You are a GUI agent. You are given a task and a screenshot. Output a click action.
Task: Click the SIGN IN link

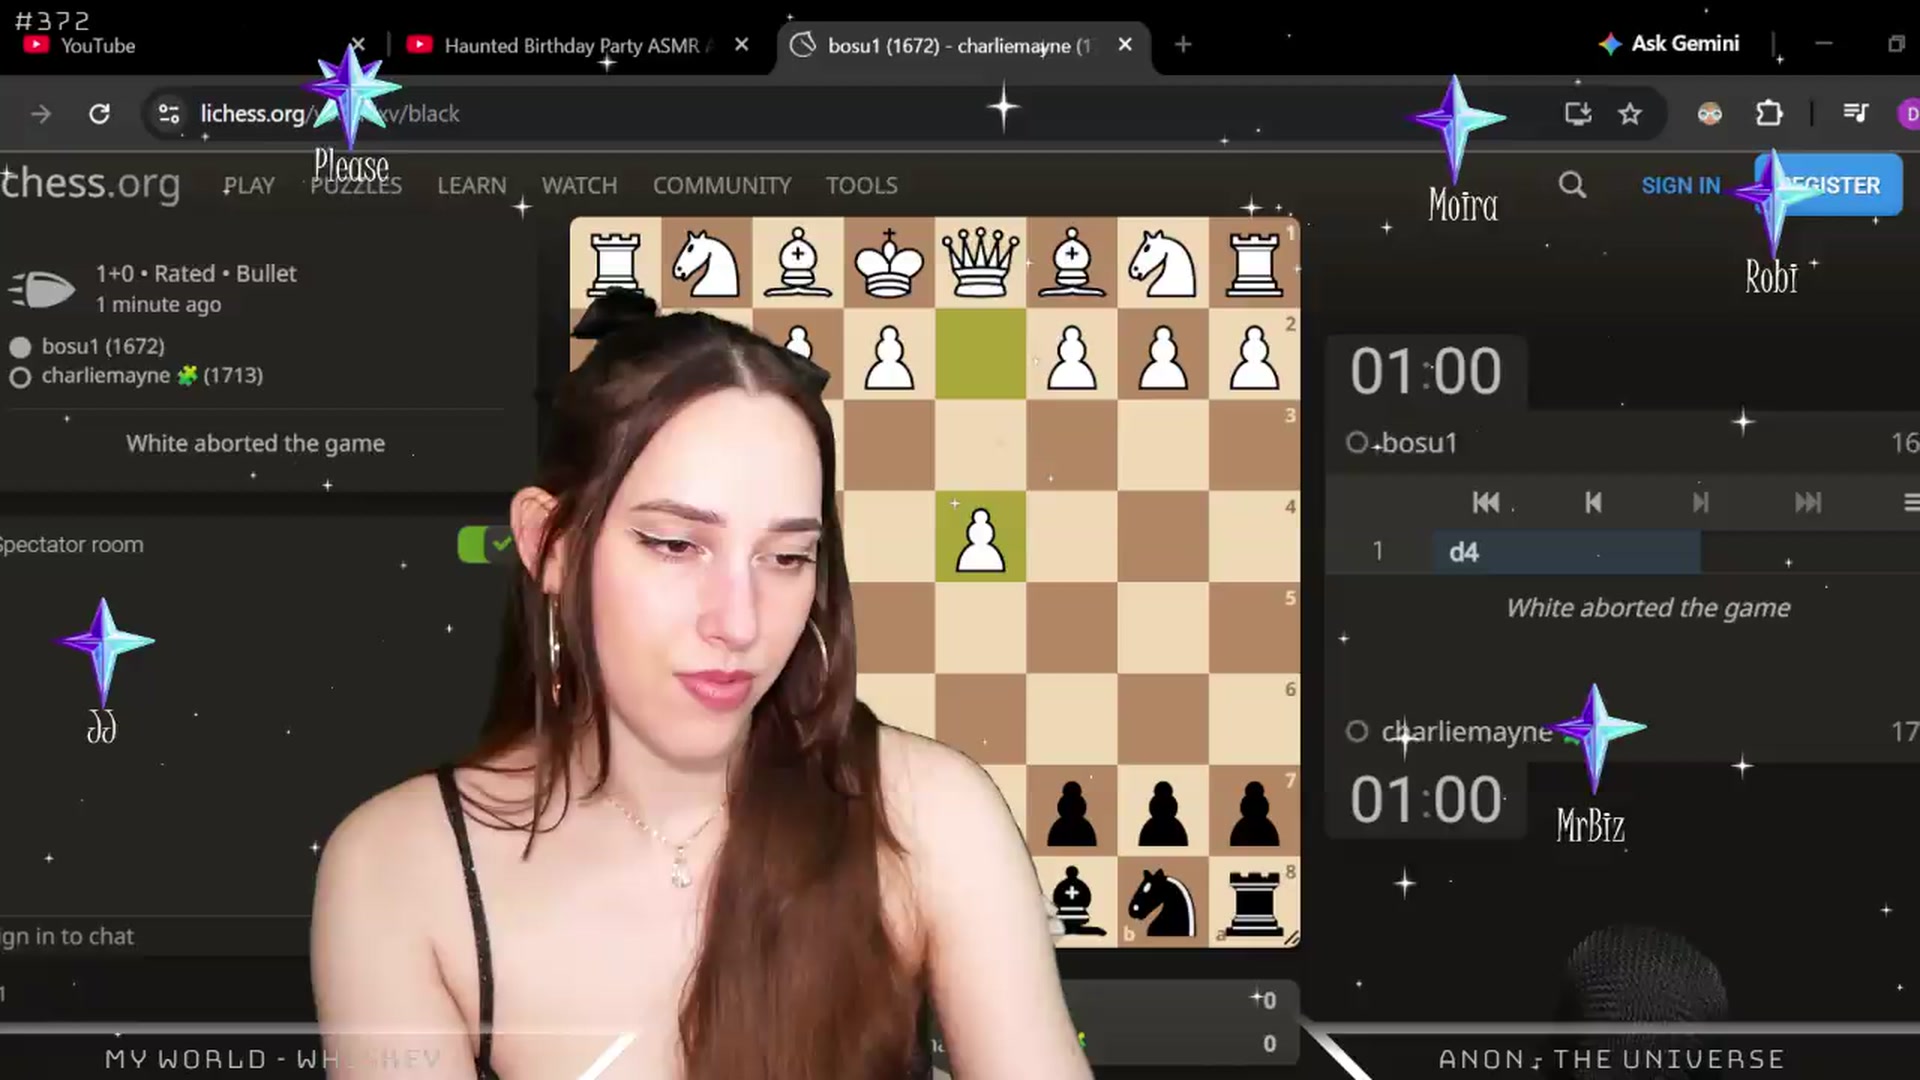point(1681,186)
